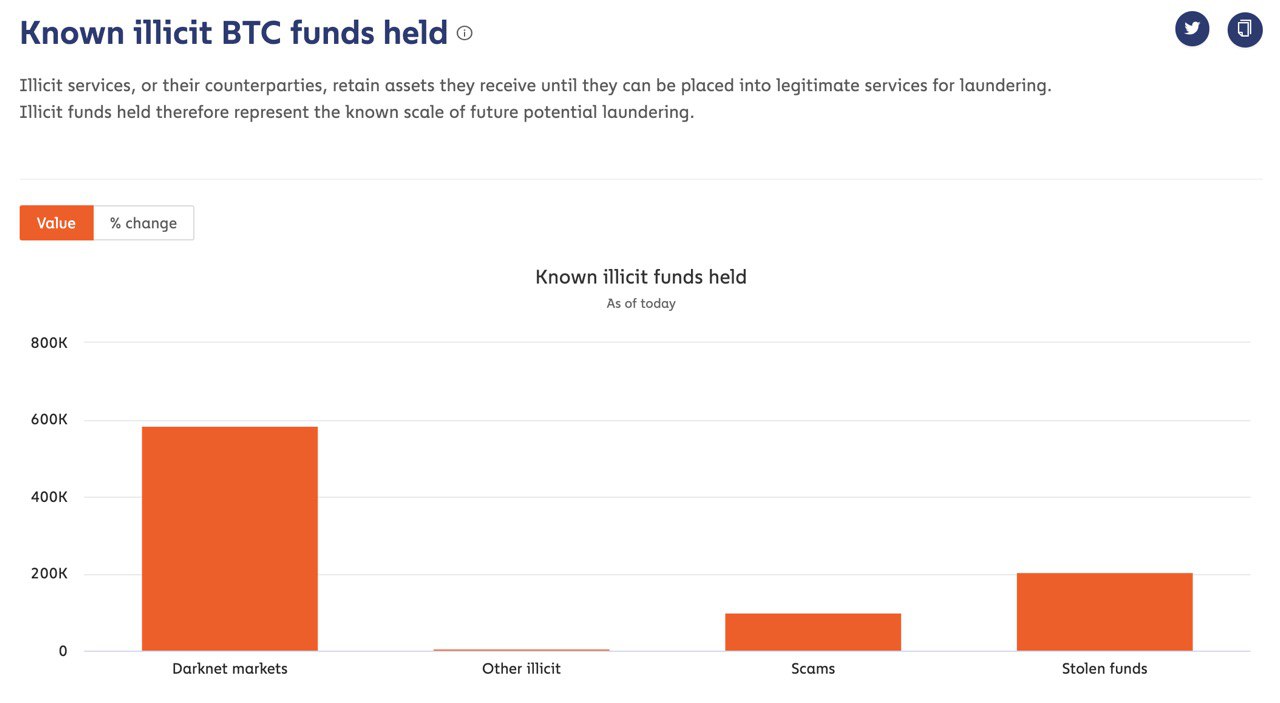1280x703 pixels.
Task: Share the chart on Twitter
Action: coord(1192,29)
